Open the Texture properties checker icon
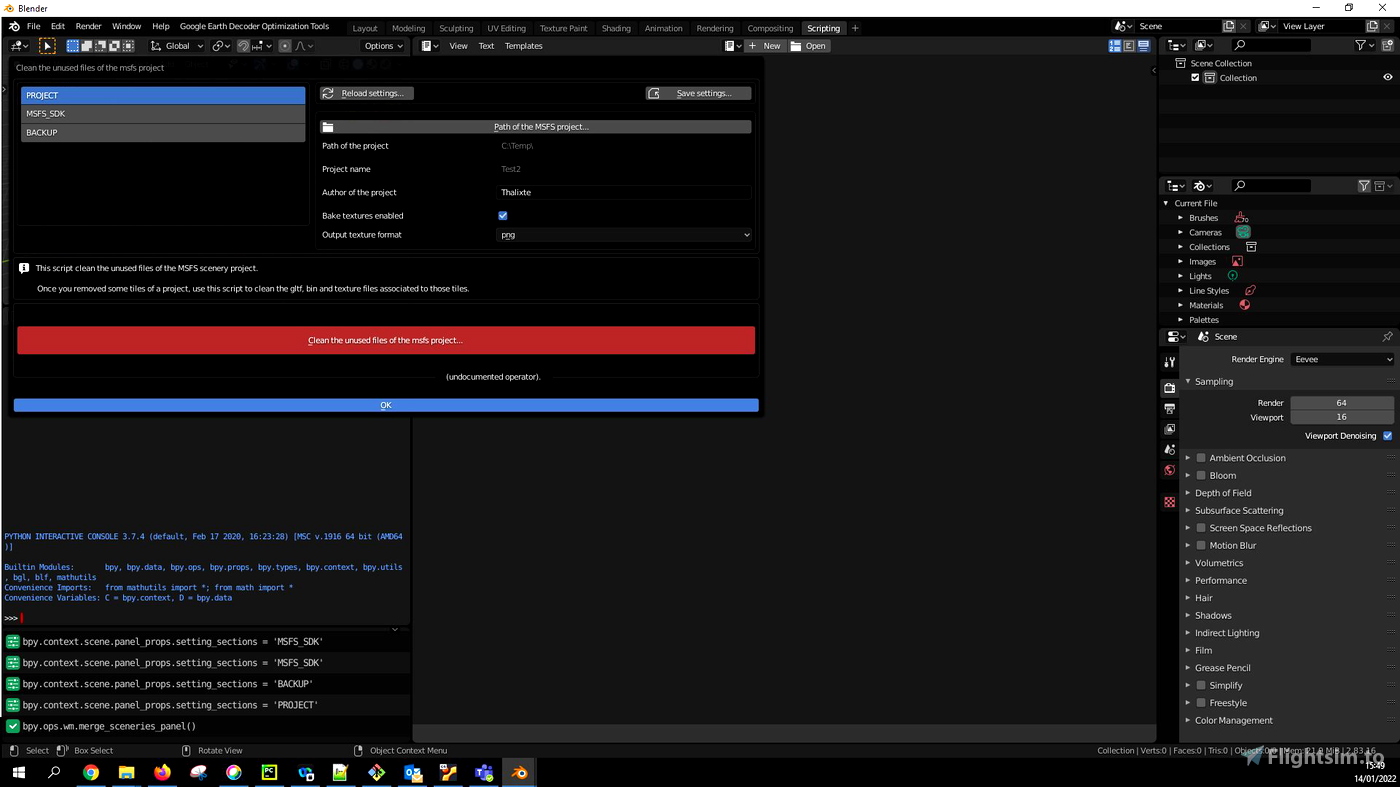This screenshot has width=1400, height=787. pyautogui.click(x=1169, y=502)
